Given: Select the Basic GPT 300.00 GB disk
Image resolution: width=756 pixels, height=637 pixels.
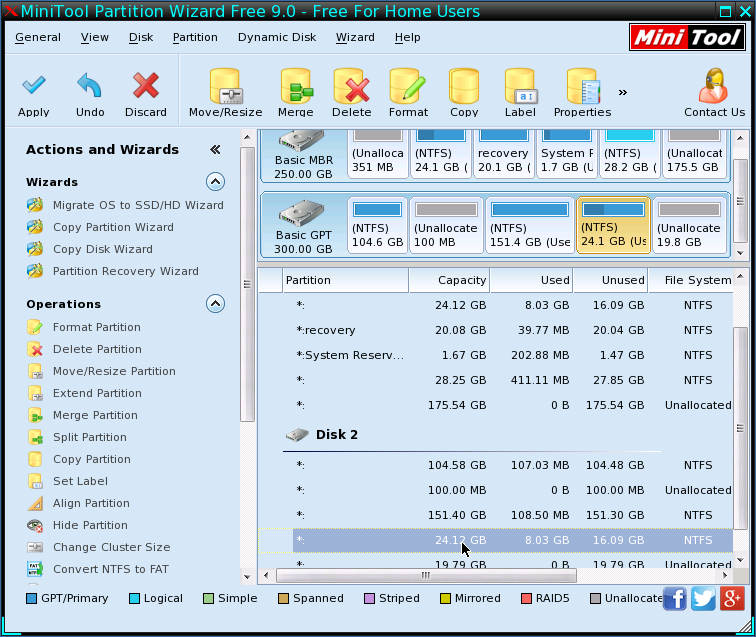Looking at the screenshot, I should pyautogui.click(x=303, y=226).
